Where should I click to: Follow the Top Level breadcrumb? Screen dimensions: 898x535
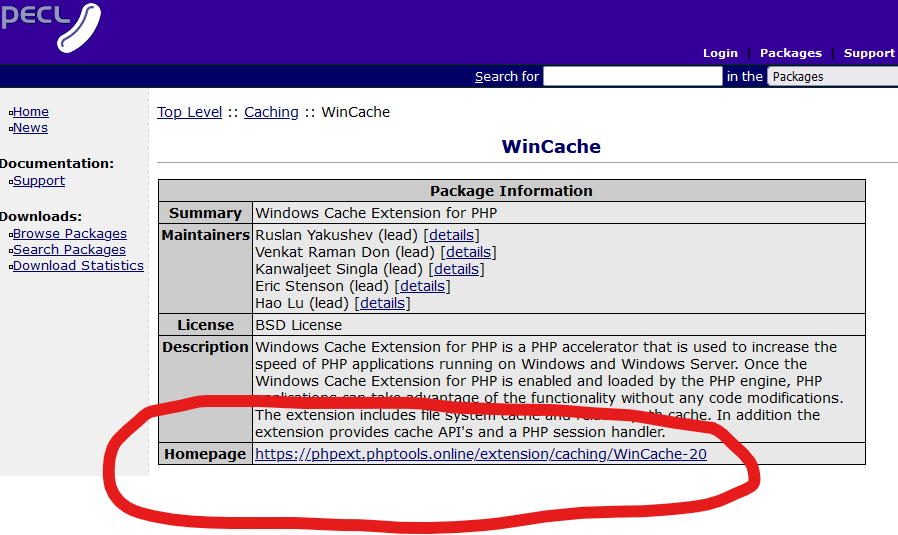[190, 112]
